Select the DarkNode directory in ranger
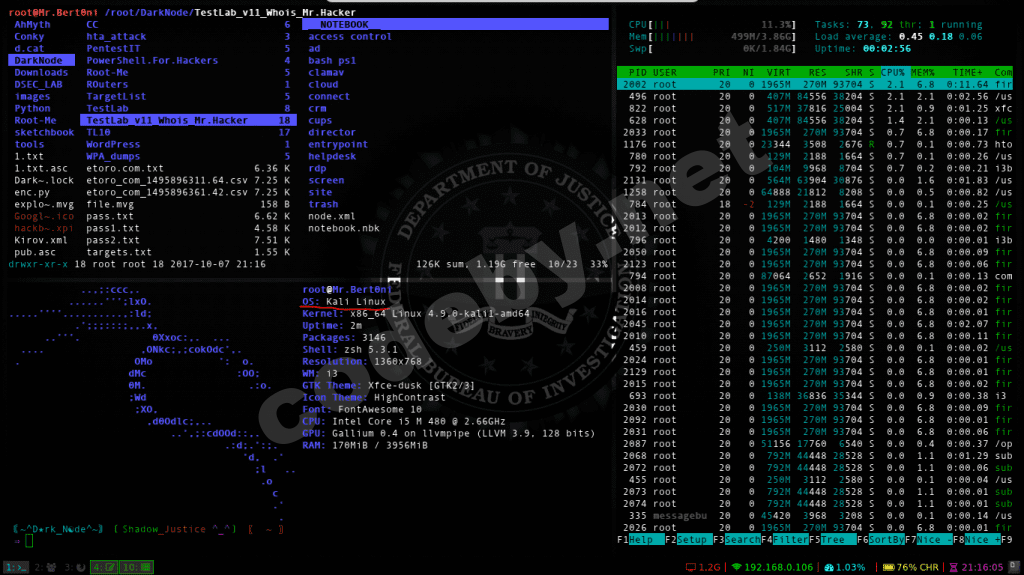The height and width of the screenshot is (575, 1024). tap(41, 60)
